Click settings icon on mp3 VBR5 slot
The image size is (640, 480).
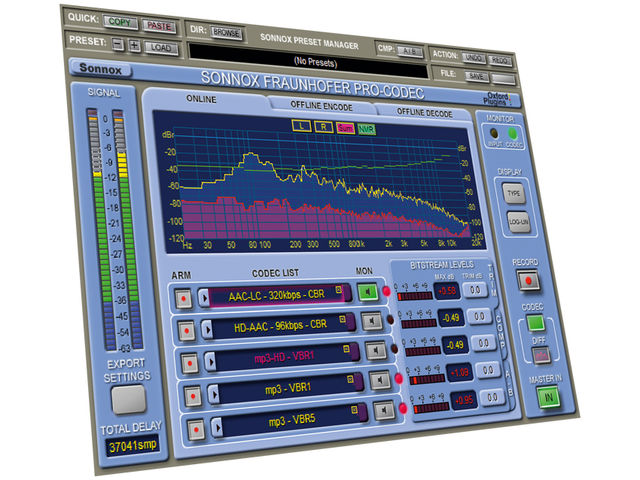click(354, 409)
